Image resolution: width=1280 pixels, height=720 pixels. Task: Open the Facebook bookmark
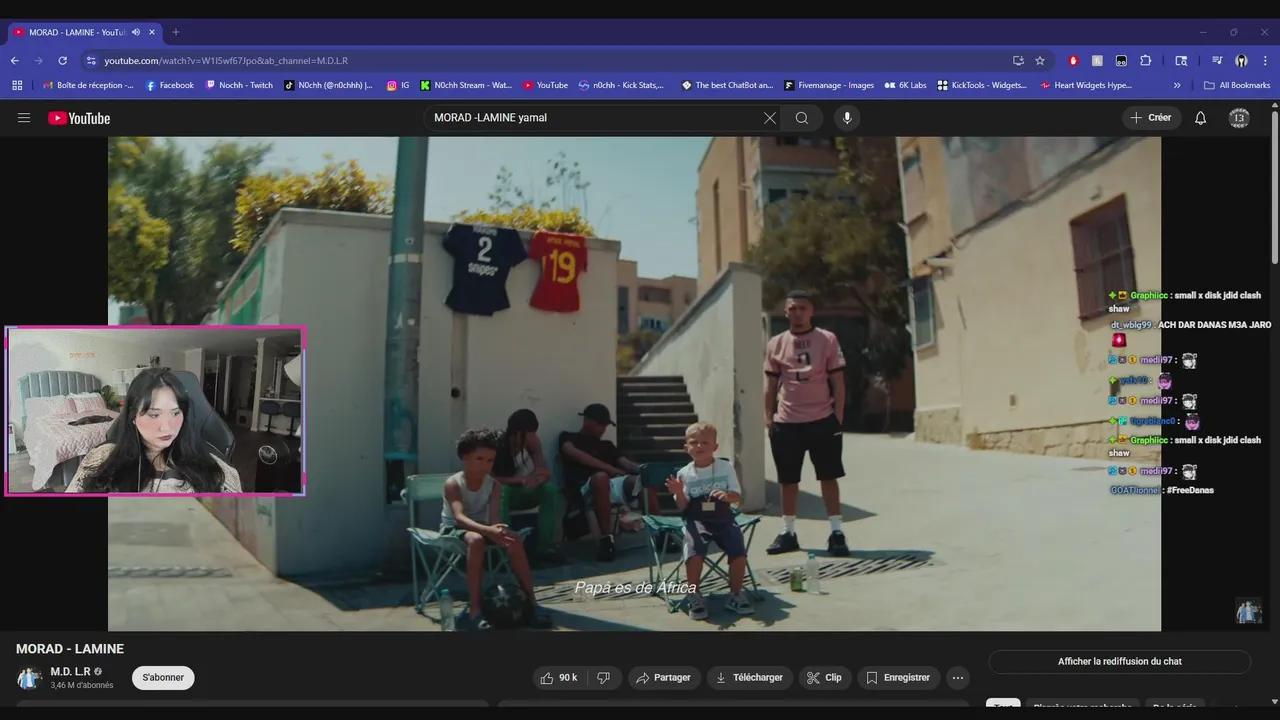tap(170, 86)
